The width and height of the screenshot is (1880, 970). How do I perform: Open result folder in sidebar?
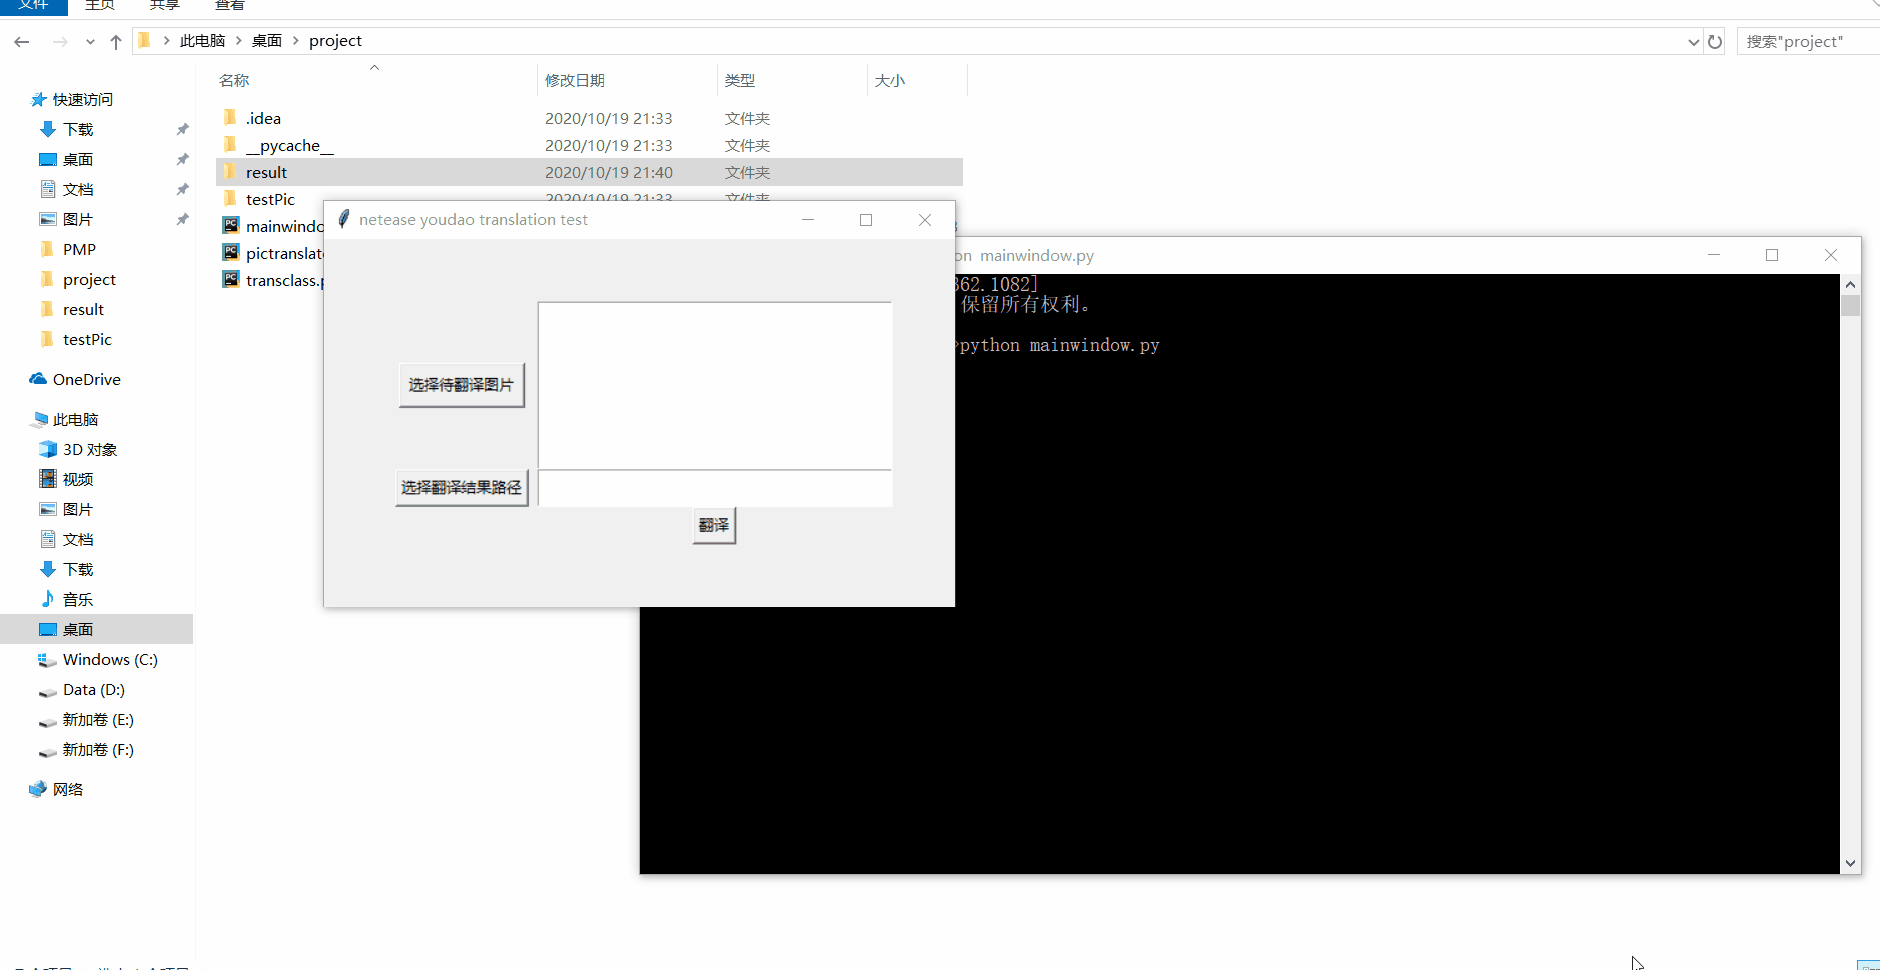coord(83,309)
